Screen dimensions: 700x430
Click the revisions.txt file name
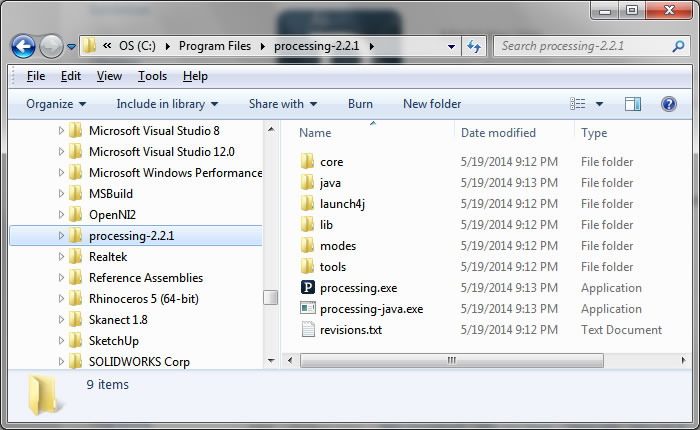tap(351, 330)
